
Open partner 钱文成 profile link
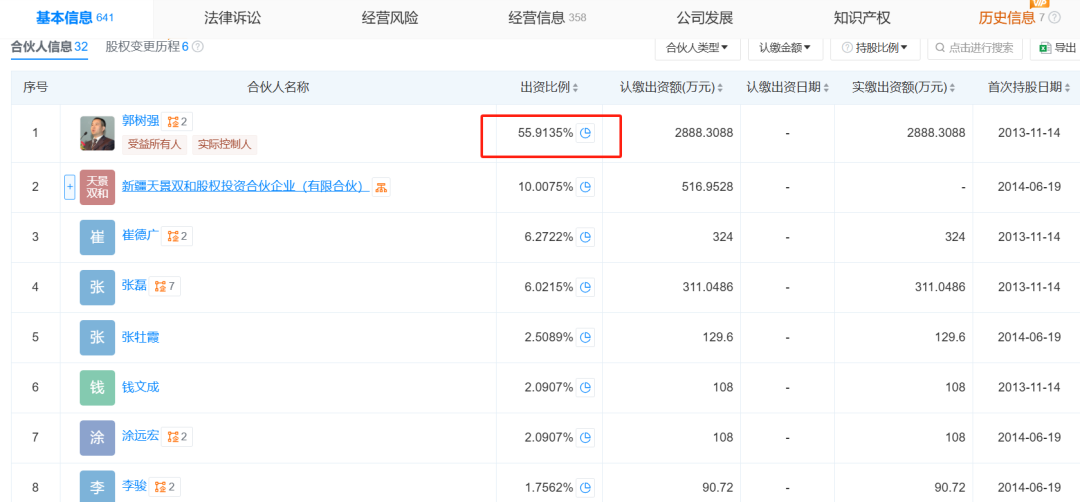tap(140, 386)
